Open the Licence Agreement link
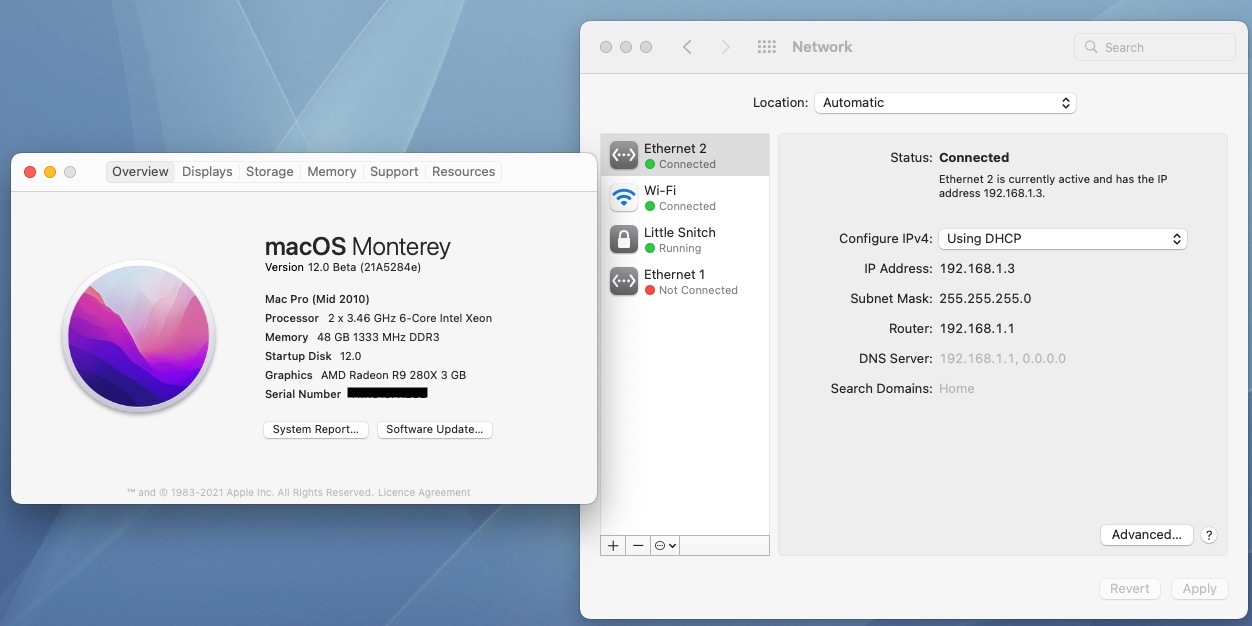The width and height of the screenshot is (1252, 626). coord(424,492)
